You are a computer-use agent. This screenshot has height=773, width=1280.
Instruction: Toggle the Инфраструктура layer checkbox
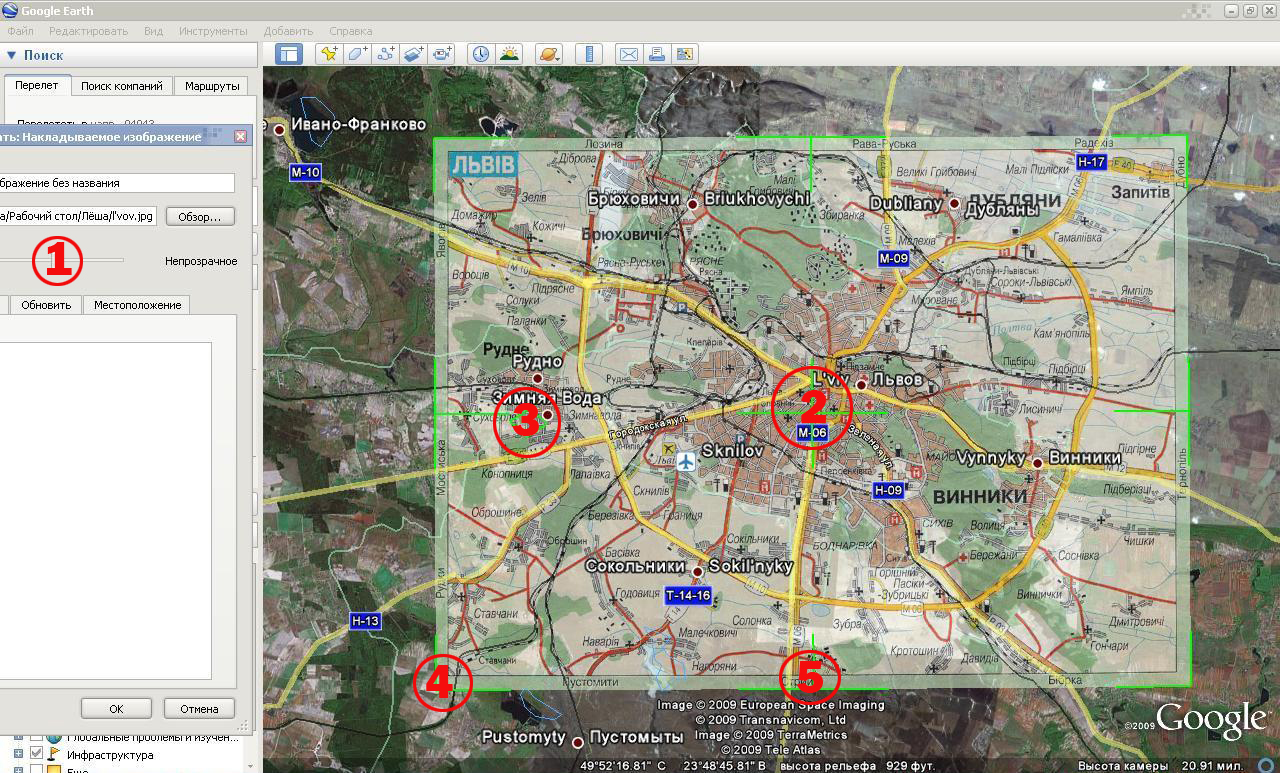click(x=37, y=753)
